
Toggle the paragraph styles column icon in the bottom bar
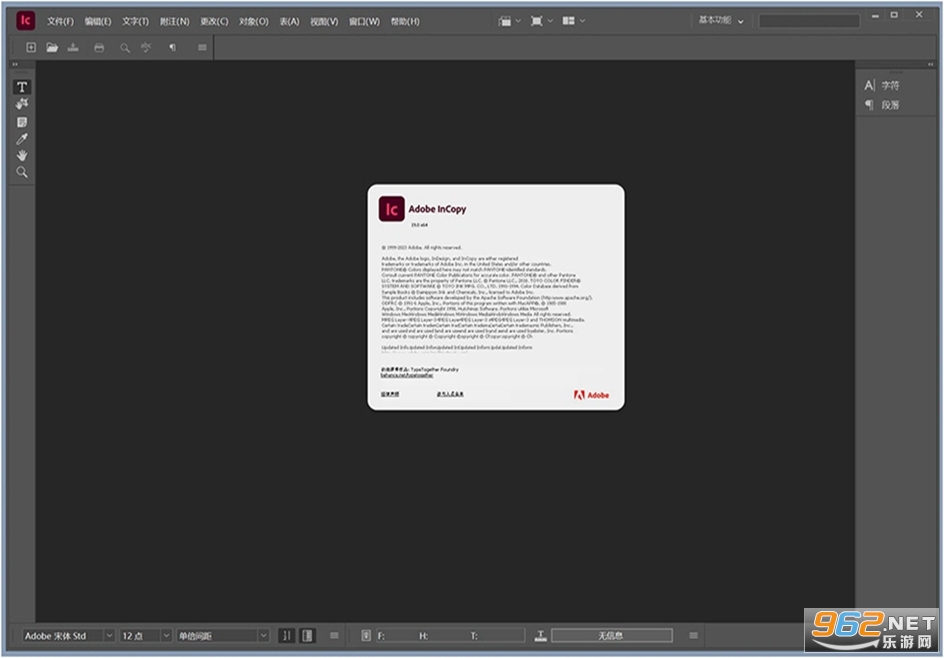[x=307, y=636]
